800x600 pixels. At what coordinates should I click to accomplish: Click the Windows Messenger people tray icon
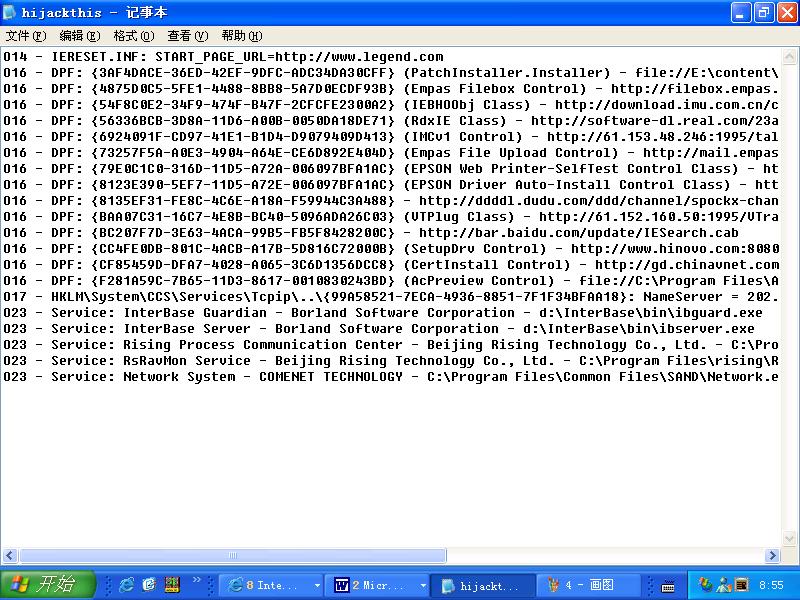coord(723,585)
